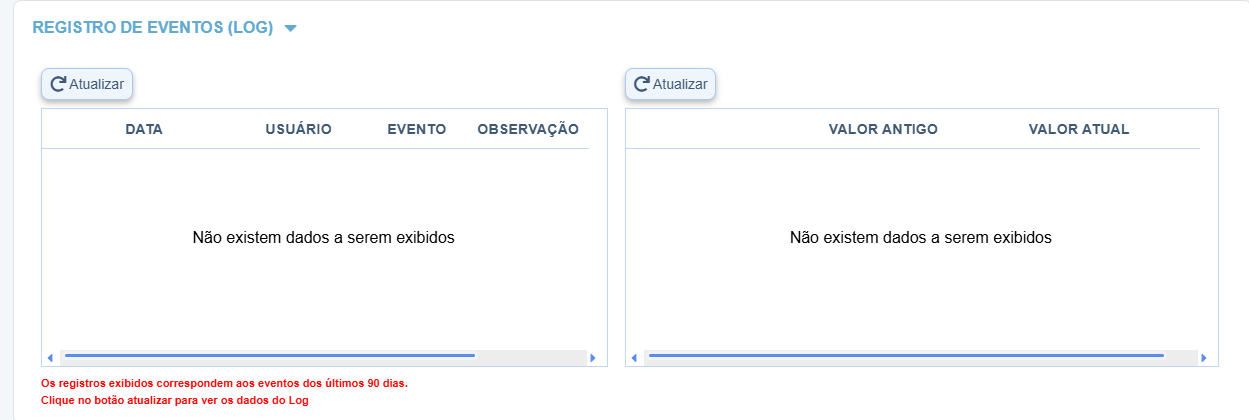The width and height of the screenshot is (1249, 420).
Task: Sort by the DATA column header
Action: point(144,129)
